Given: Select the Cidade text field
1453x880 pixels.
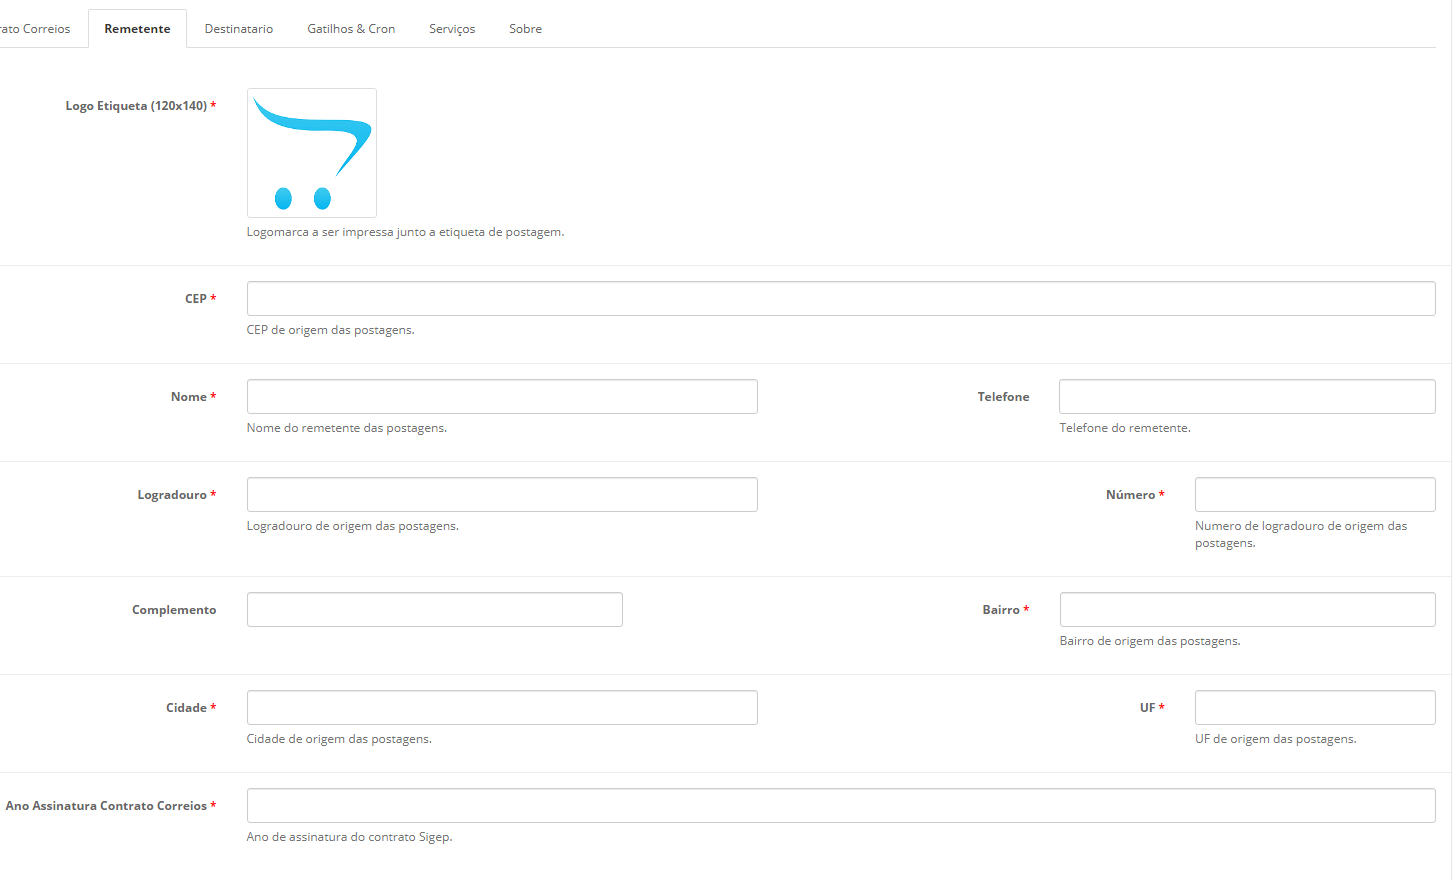Looking at the screenshot, I should (502, 708).
